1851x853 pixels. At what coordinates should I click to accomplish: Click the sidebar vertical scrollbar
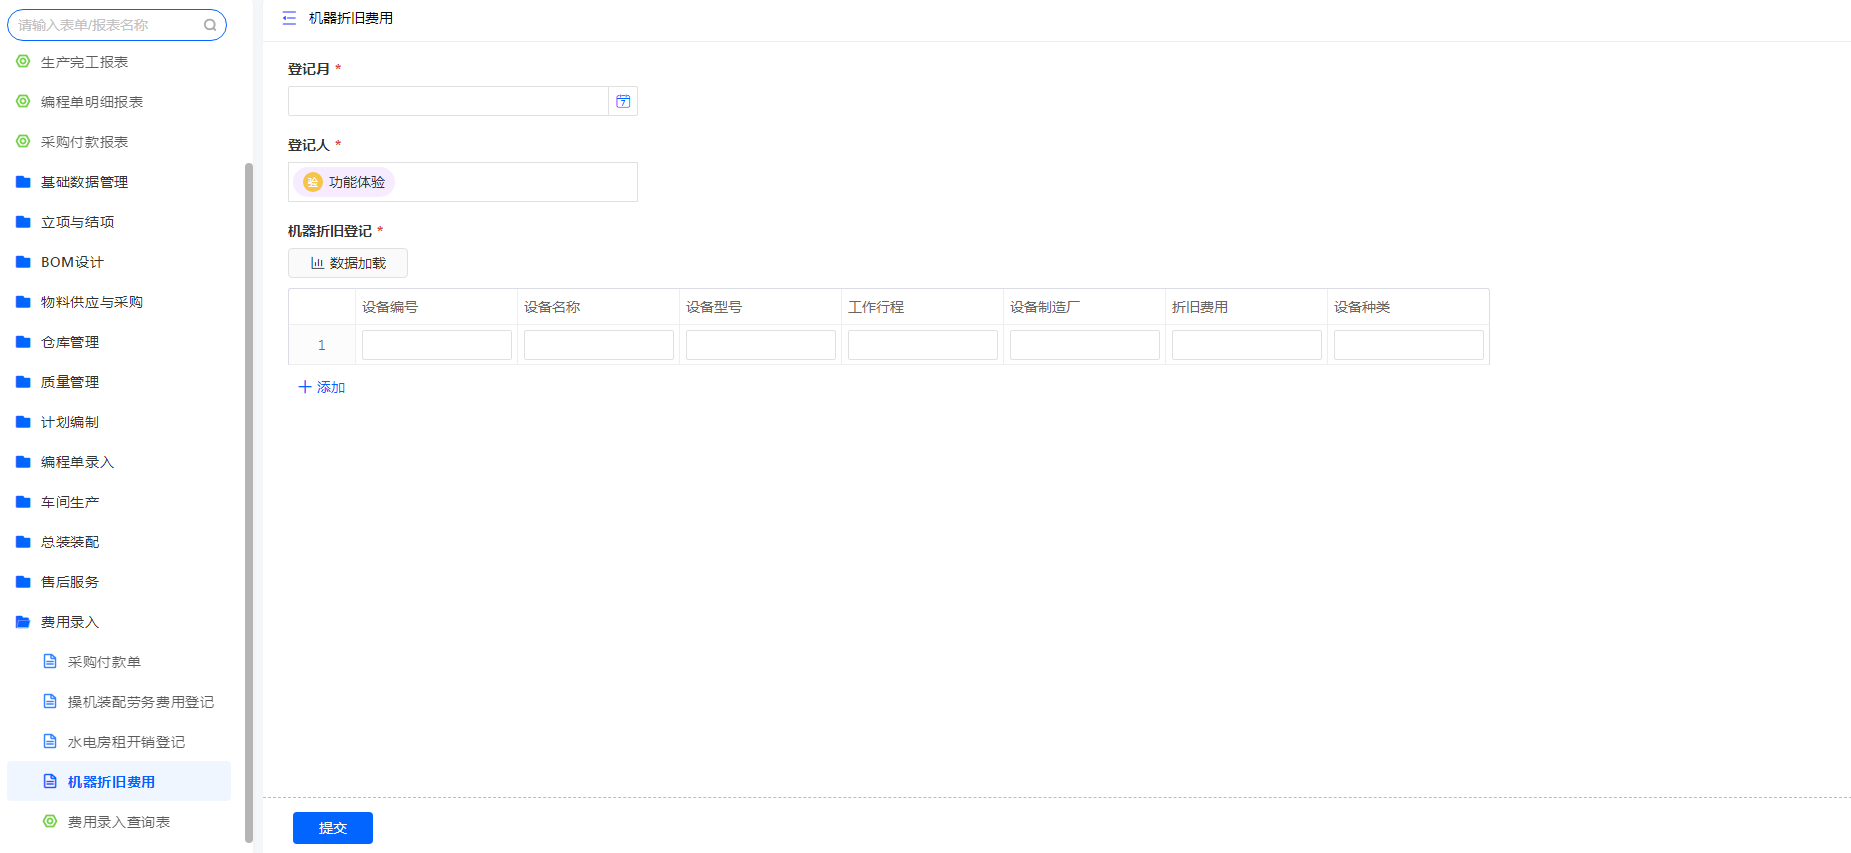[249, 502]
